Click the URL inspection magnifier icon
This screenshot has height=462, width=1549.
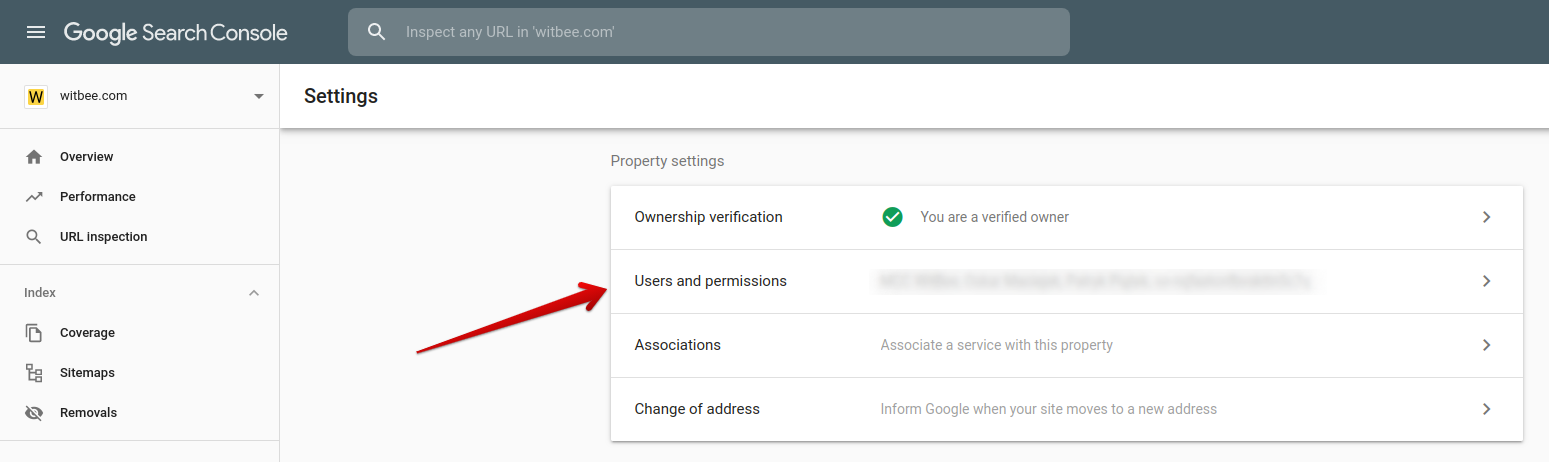34,237
